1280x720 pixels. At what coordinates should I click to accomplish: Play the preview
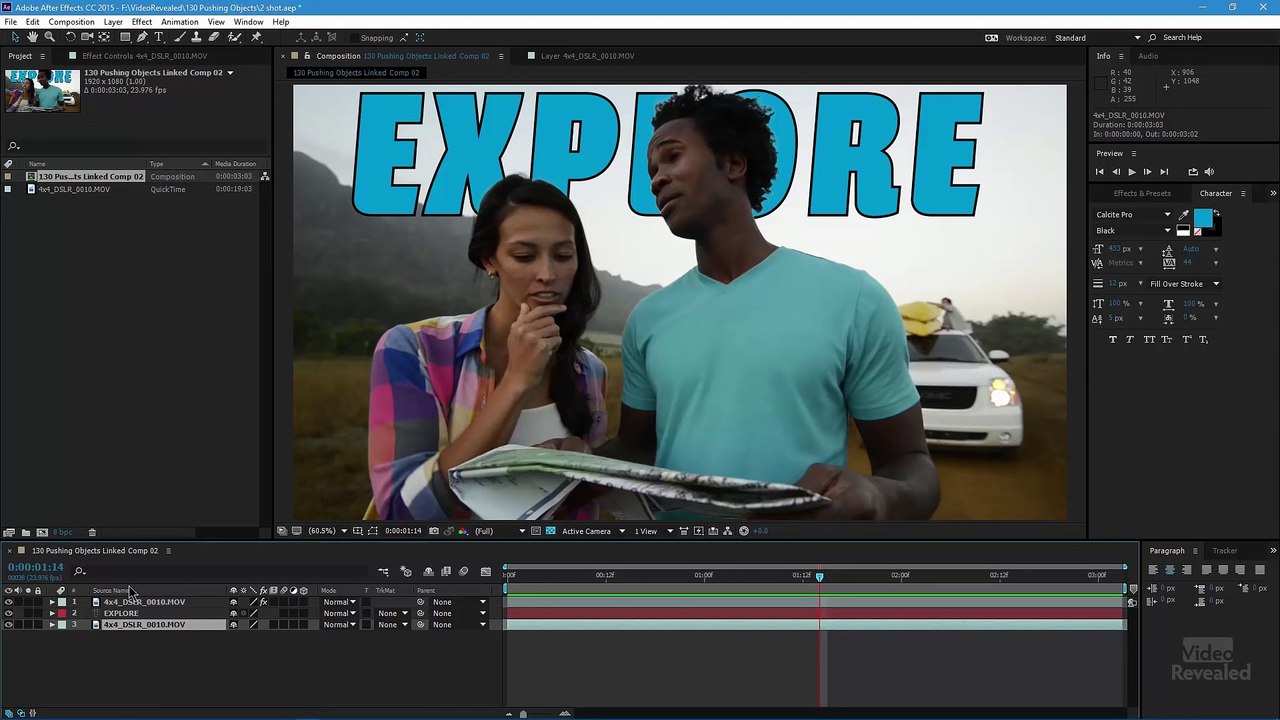1131,172
